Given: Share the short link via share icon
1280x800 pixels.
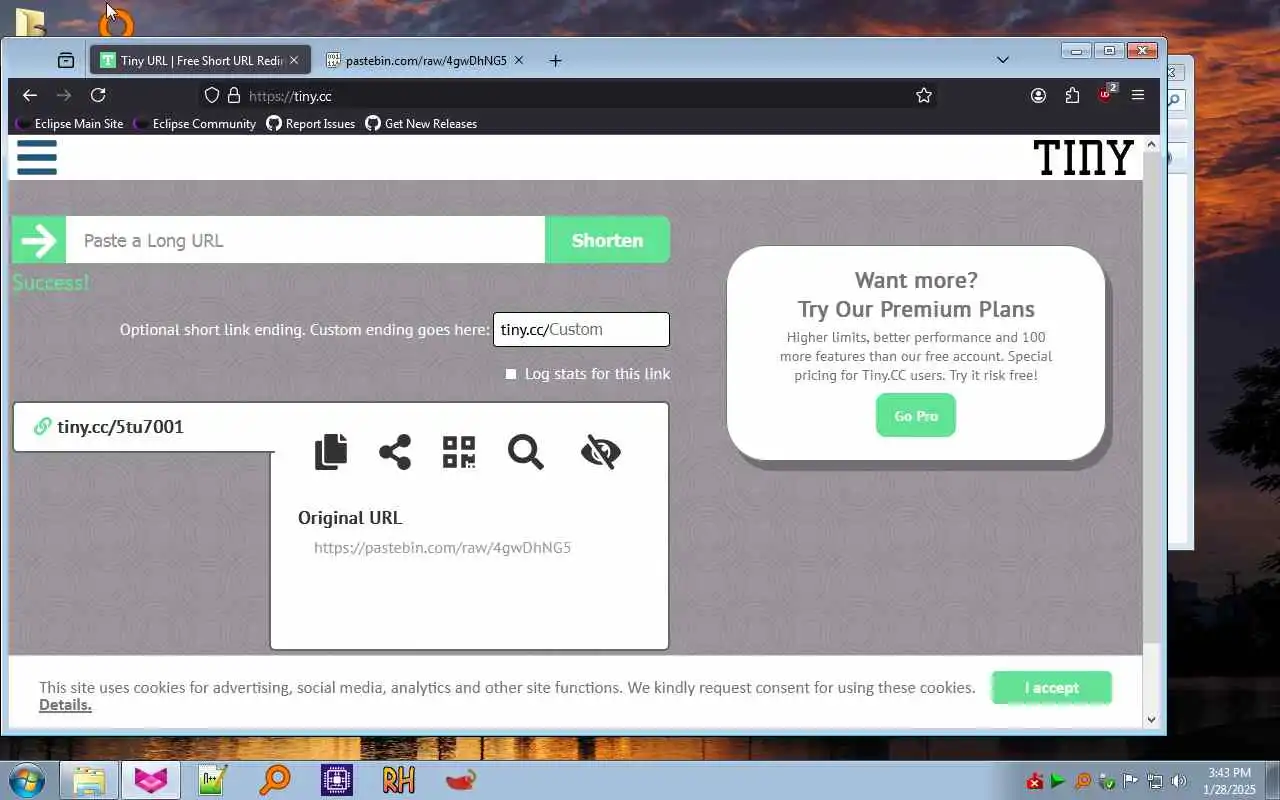Looking at the screenshot, I should pos(395,452).
